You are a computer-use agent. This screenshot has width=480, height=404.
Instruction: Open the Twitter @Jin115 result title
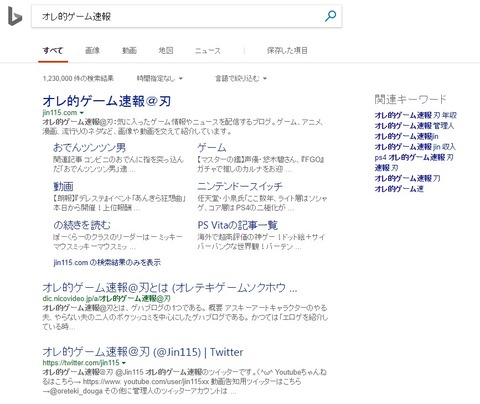pos(143,352)
